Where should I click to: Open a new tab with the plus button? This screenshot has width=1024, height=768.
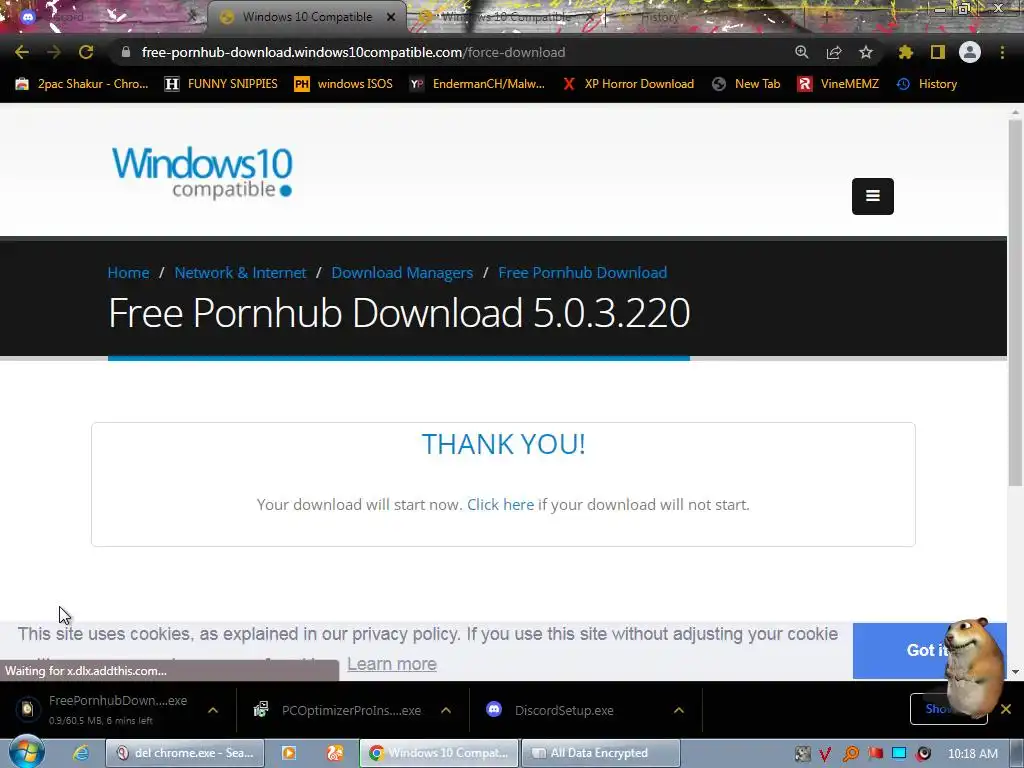coord(826,17)
